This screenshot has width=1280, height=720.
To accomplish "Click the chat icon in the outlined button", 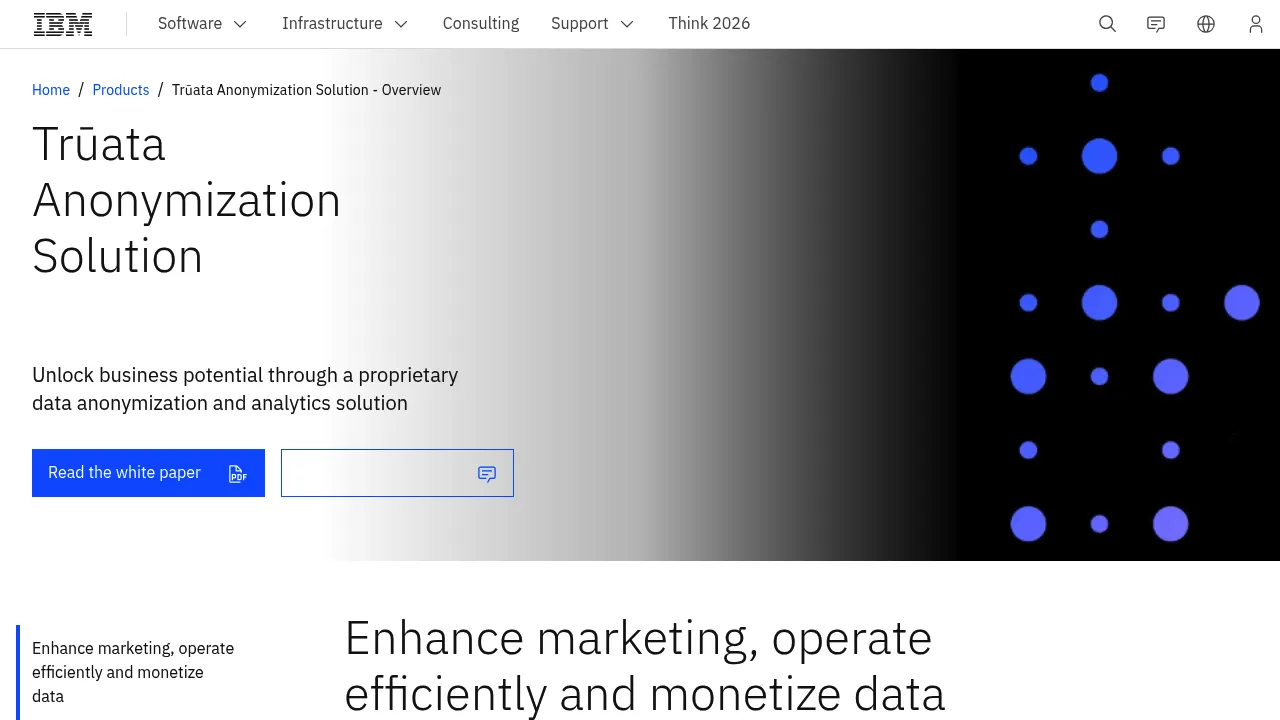I will point(487,474).
